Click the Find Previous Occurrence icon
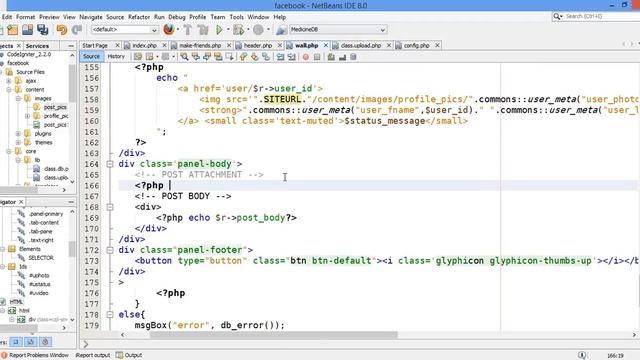 (x=196, y=57)
